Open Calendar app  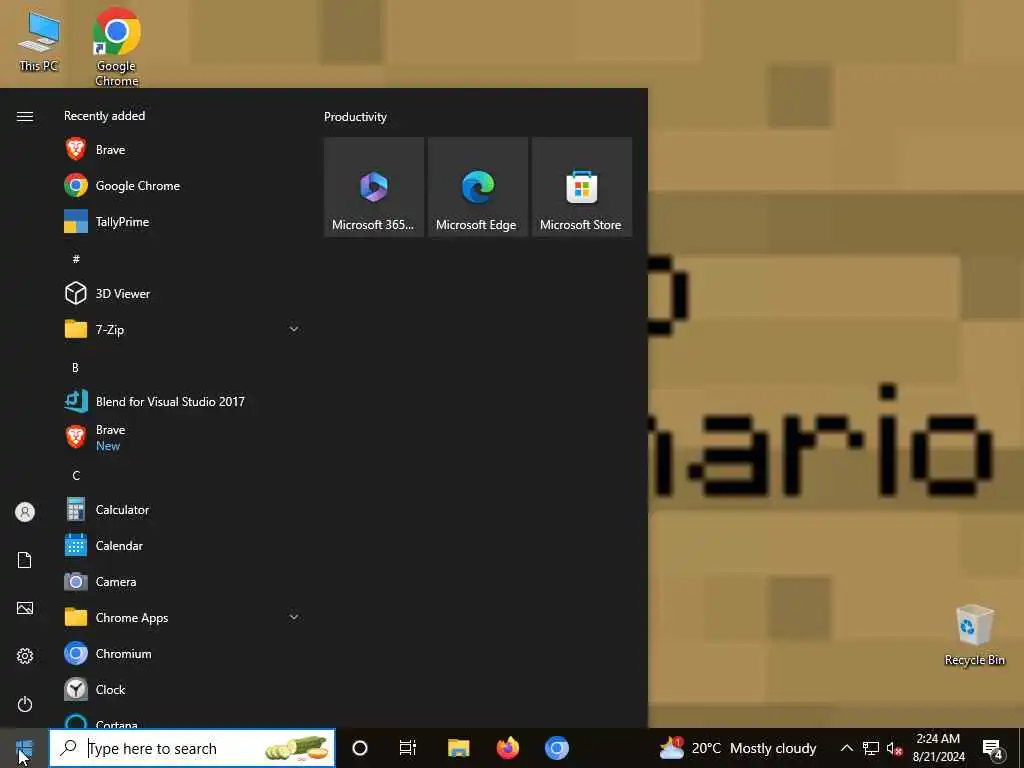click(183, 545)
